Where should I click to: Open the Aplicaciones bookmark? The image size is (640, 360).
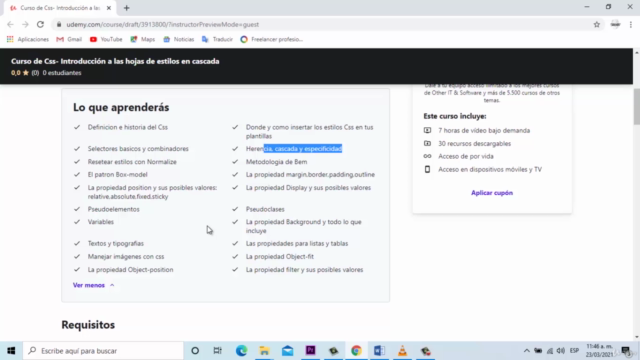click(x=28, y=39)
